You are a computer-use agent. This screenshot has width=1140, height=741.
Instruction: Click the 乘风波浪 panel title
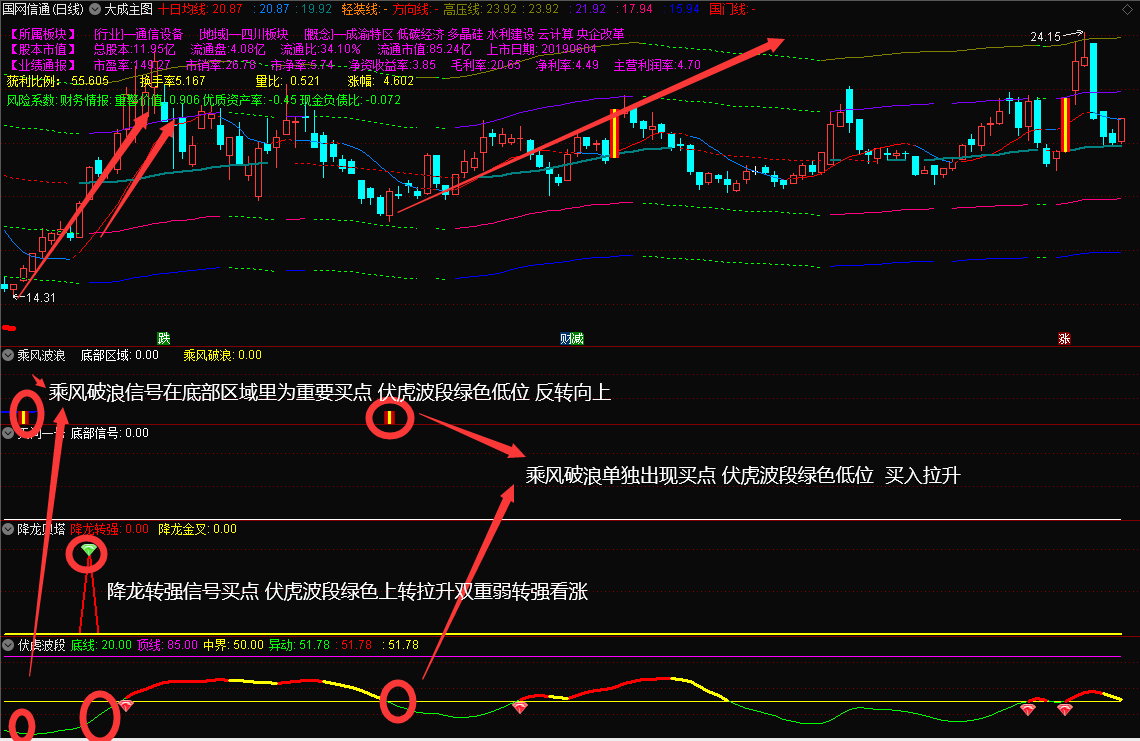tap(41, 355)
